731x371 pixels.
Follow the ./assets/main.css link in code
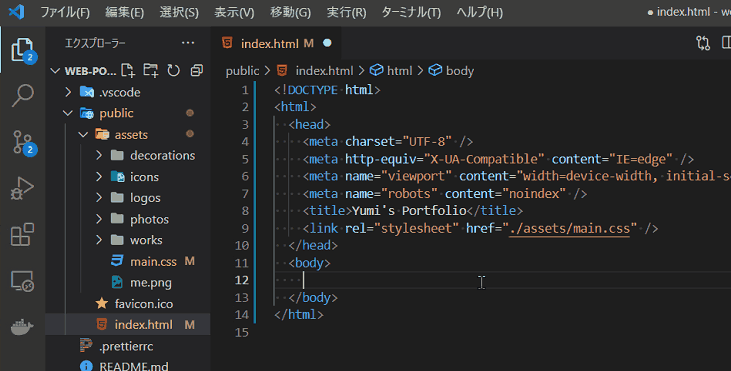tap(569, 228)
